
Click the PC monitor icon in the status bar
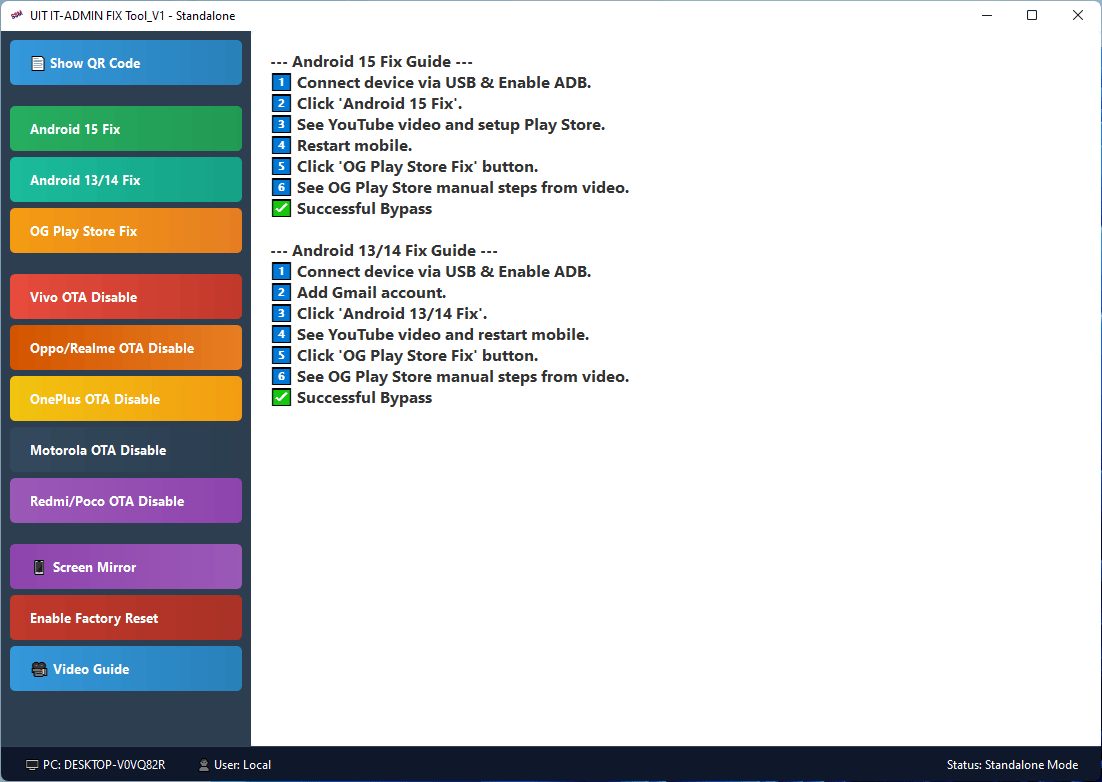click(32, 764)
